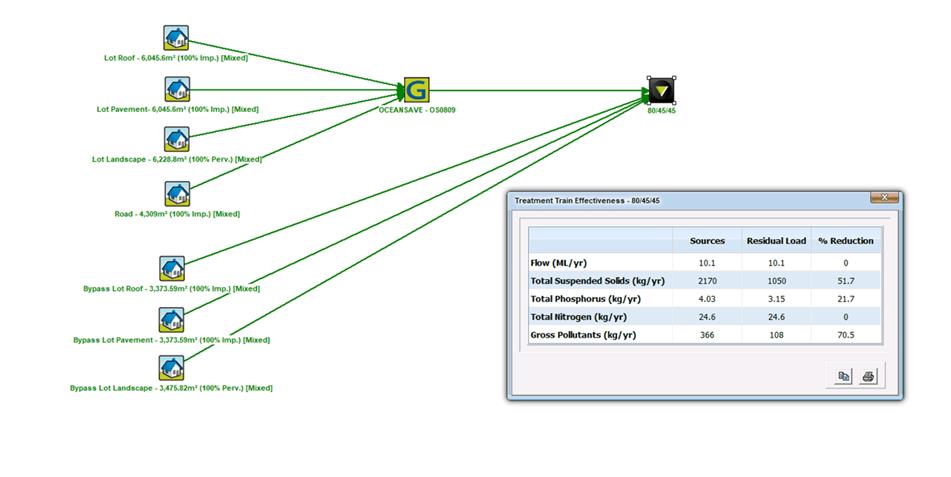The width and height of the screenshot is (951, 477).
Task: Select the Bypass Lot Roof node icon
Action: (x=172, y=269)
